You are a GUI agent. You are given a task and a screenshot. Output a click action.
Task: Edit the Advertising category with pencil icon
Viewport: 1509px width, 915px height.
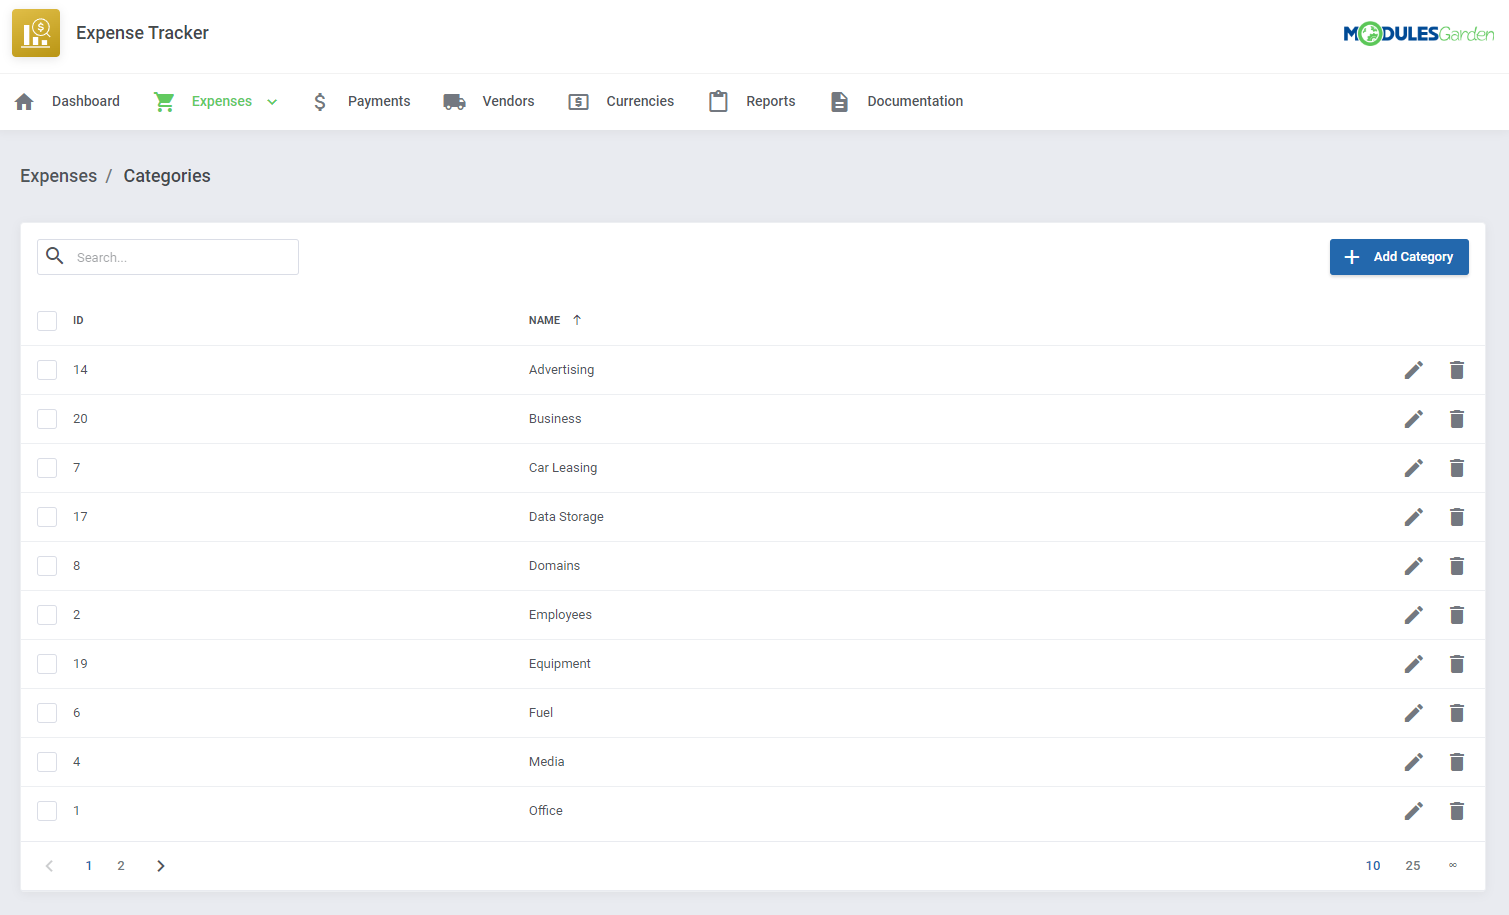tap(1414, 369)
